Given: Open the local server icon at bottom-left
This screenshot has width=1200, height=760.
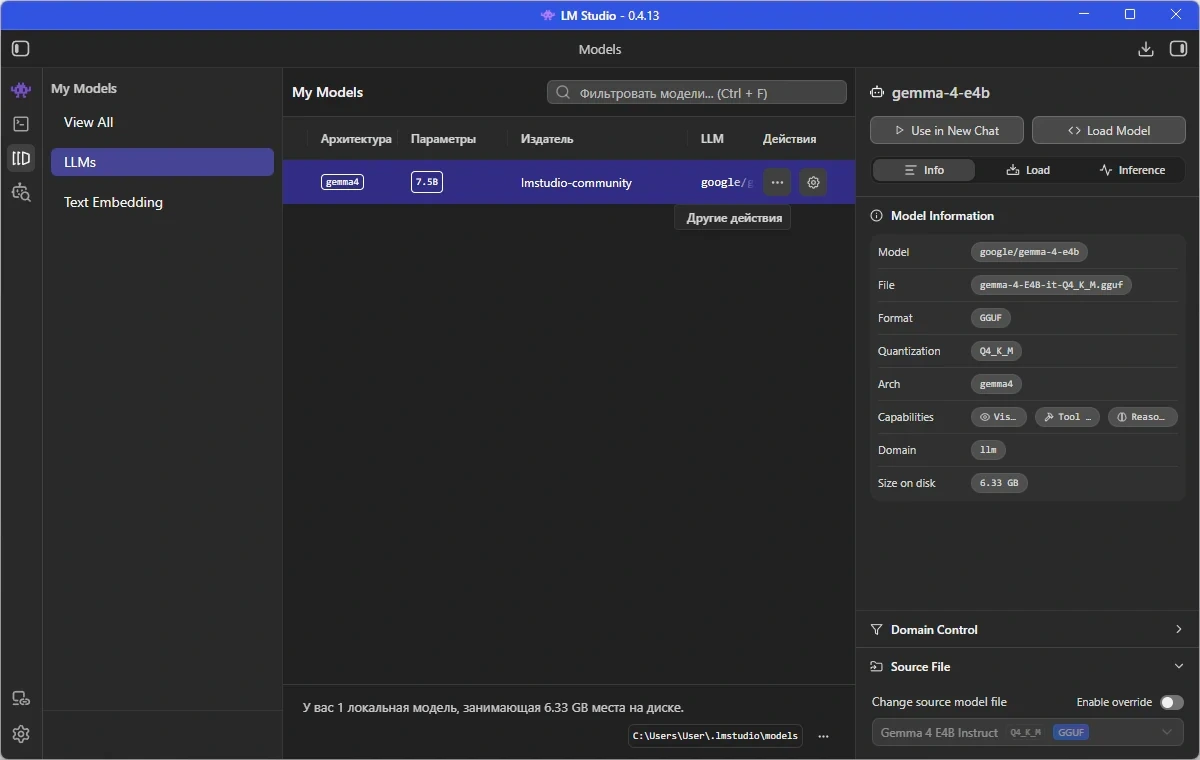Looking at the screenshot, I should coord(21,698).
